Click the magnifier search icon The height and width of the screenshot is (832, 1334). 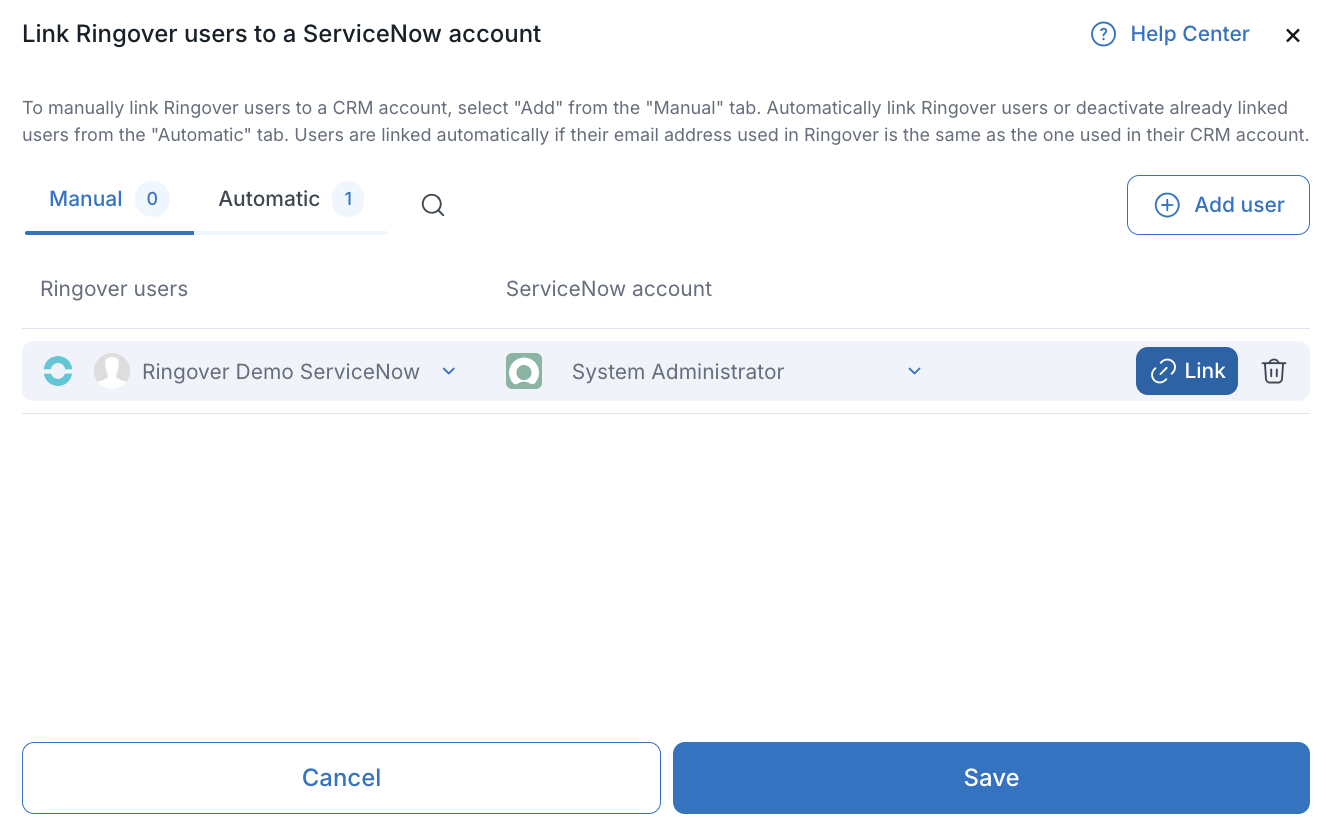tap(432, 205)
